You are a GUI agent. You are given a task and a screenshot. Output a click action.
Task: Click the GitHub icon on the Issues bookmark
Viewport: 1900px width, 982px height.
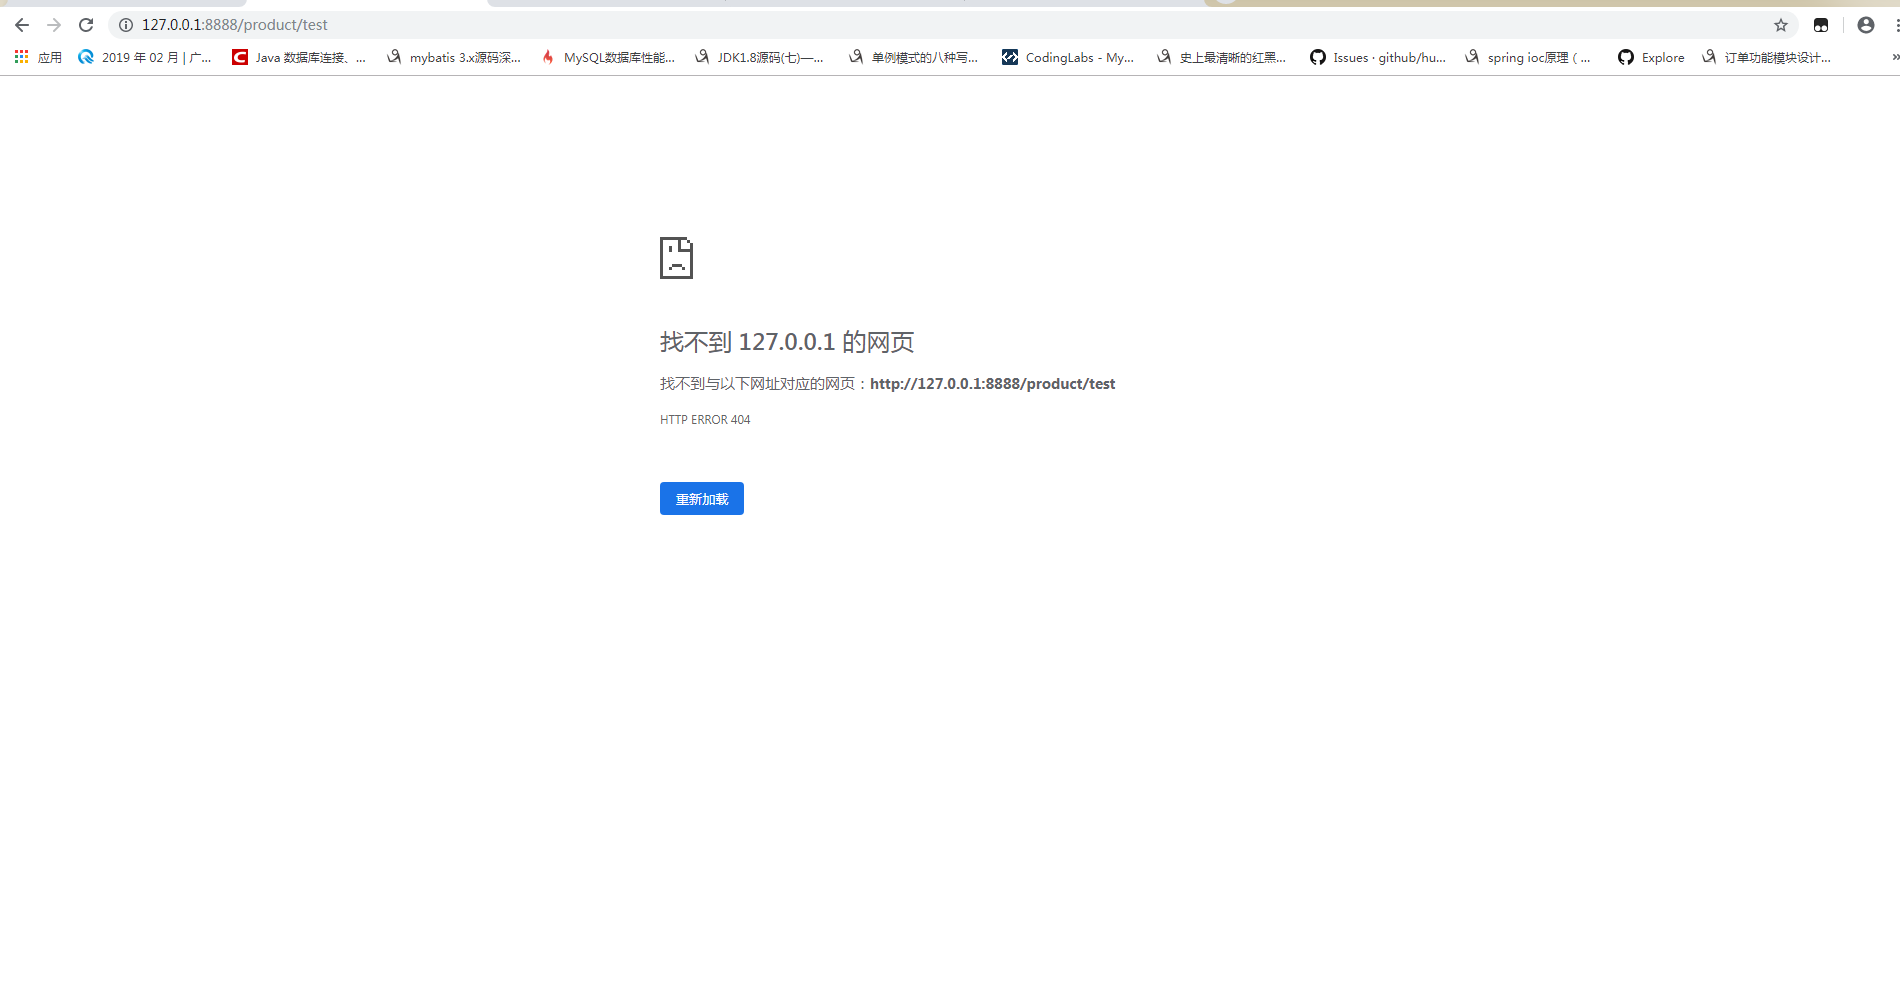(1317, 57)
